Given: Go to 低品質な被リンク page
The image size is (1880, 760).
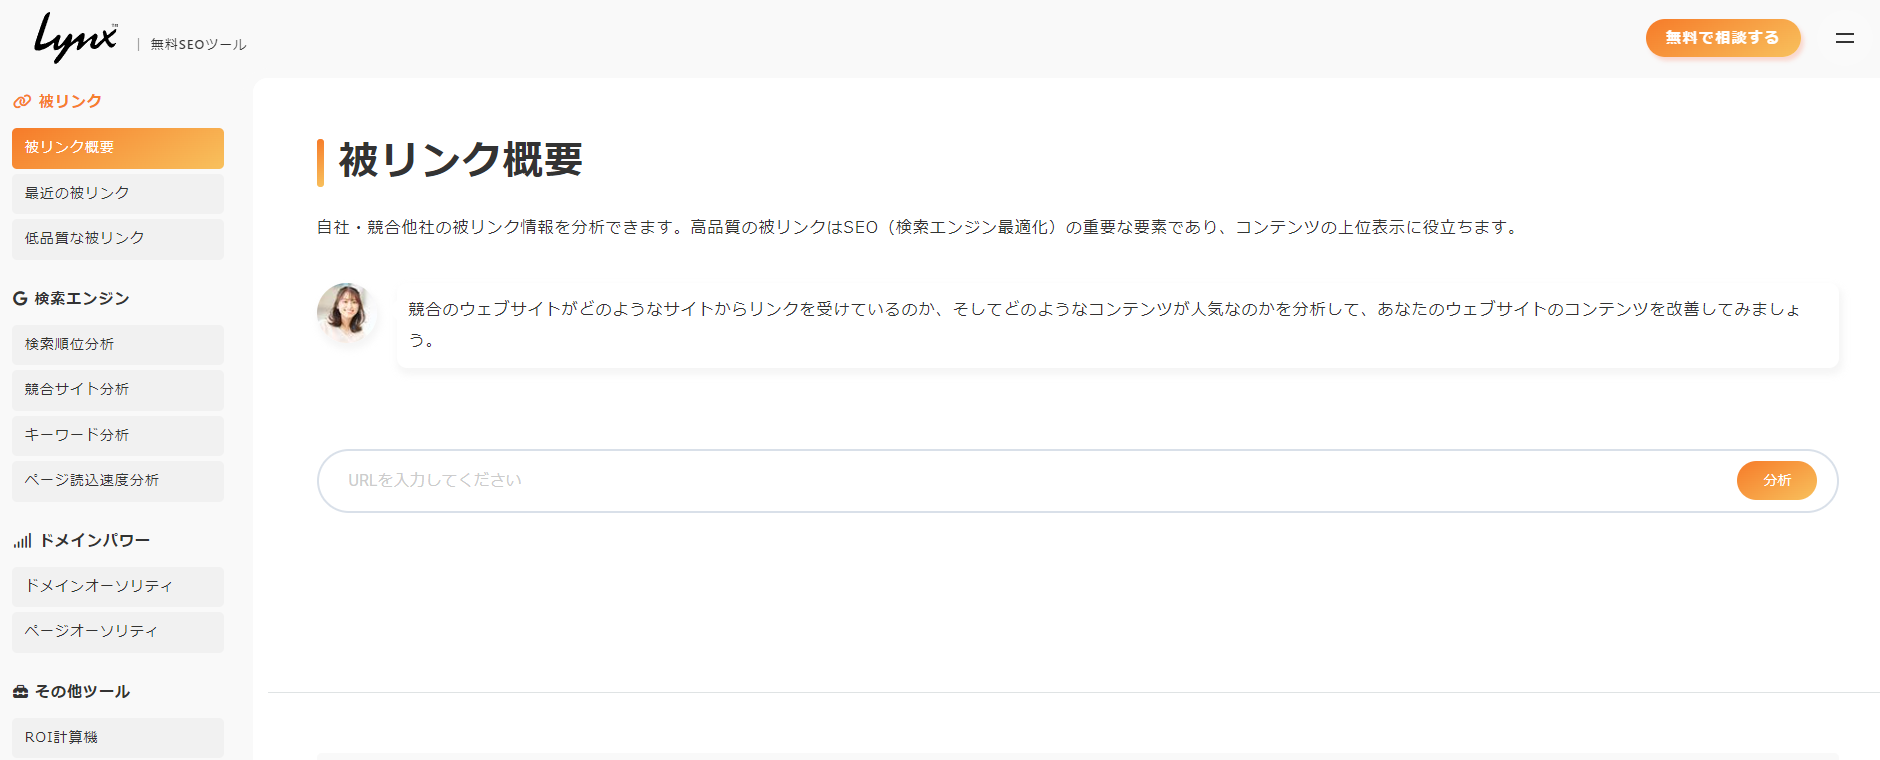Looking at the screenshot, I should pyautogui.click(x=118, y=239).
